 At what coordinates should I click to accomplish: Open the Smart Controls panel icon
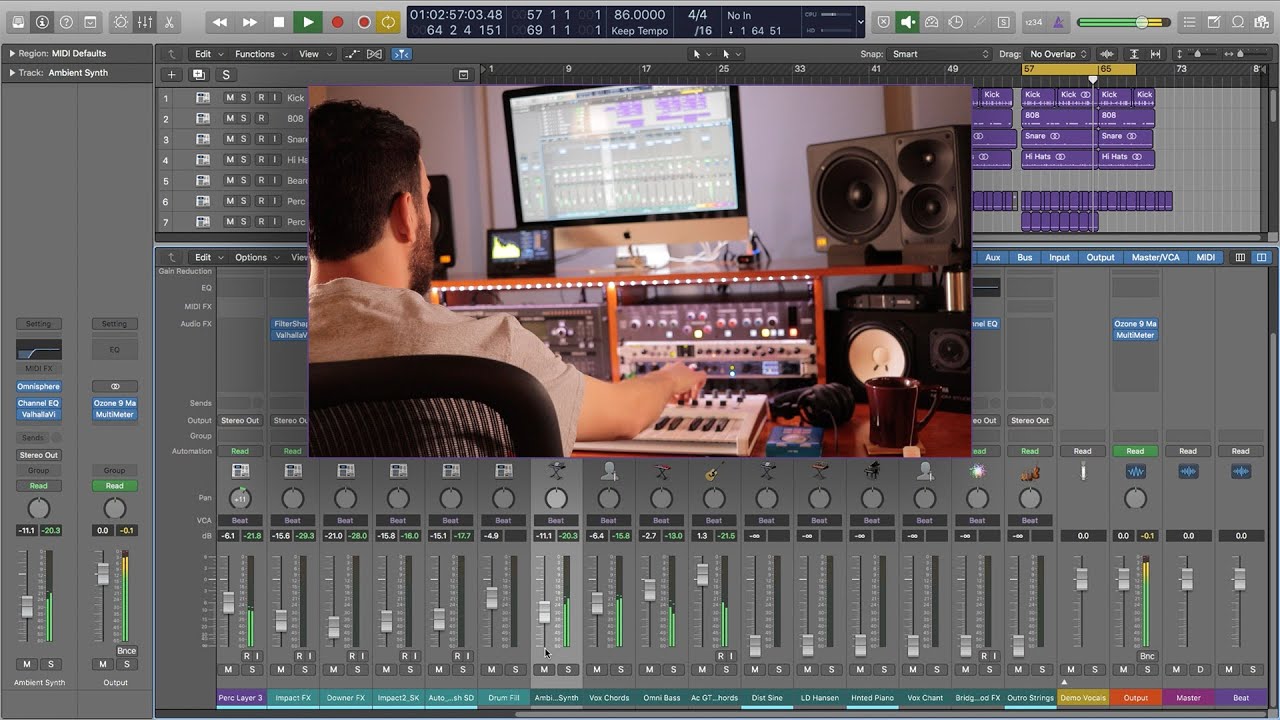(121, 20)
